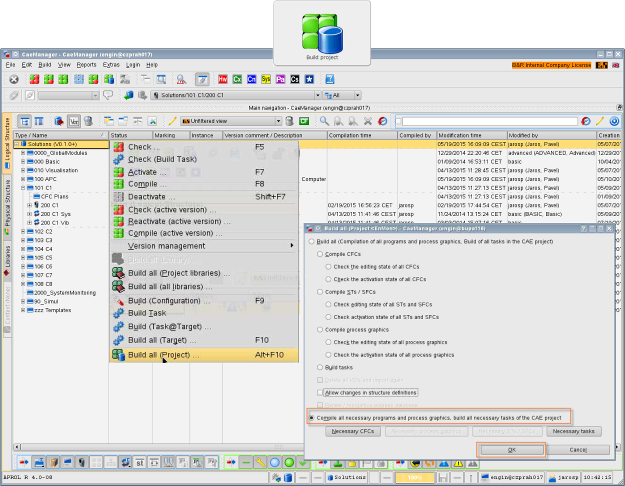Click the blue circle icon in bottom toolbar

(275, 462)
